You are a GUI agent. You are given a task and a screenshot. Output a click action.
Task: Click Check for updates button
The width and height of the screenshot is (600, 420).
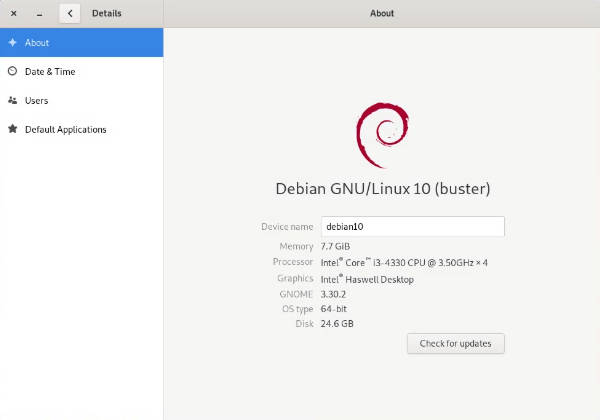click(x=455, y=343)
